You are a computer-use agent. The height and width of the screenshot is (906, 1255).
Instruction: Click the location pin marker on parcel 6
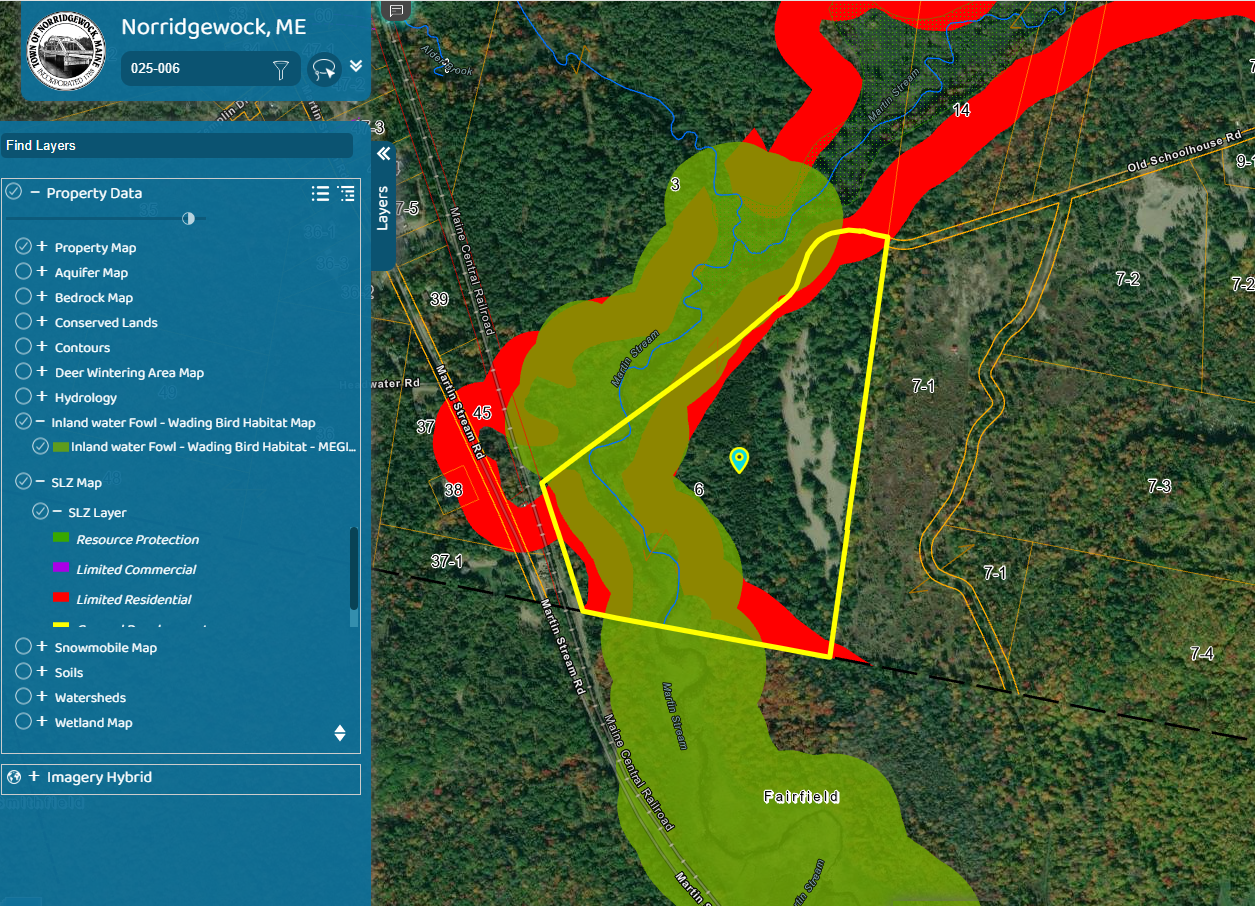coord(739,459)
